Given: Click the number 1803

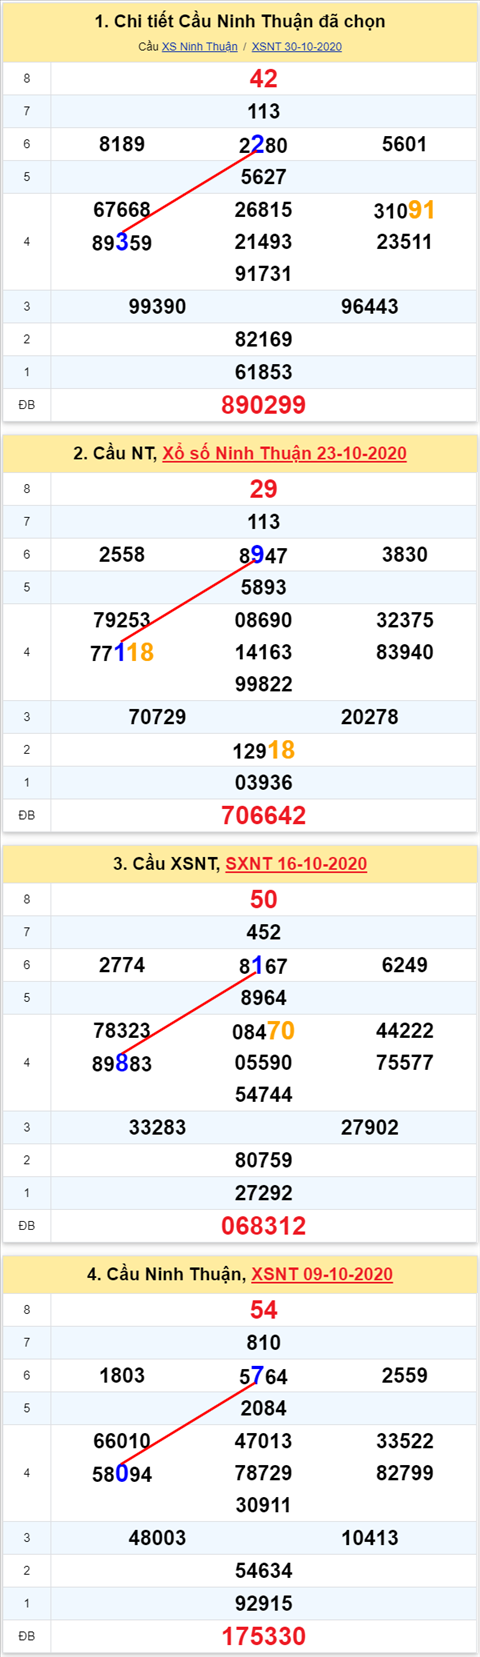Looking at the screenshot, I should (x=122, y=1375).
